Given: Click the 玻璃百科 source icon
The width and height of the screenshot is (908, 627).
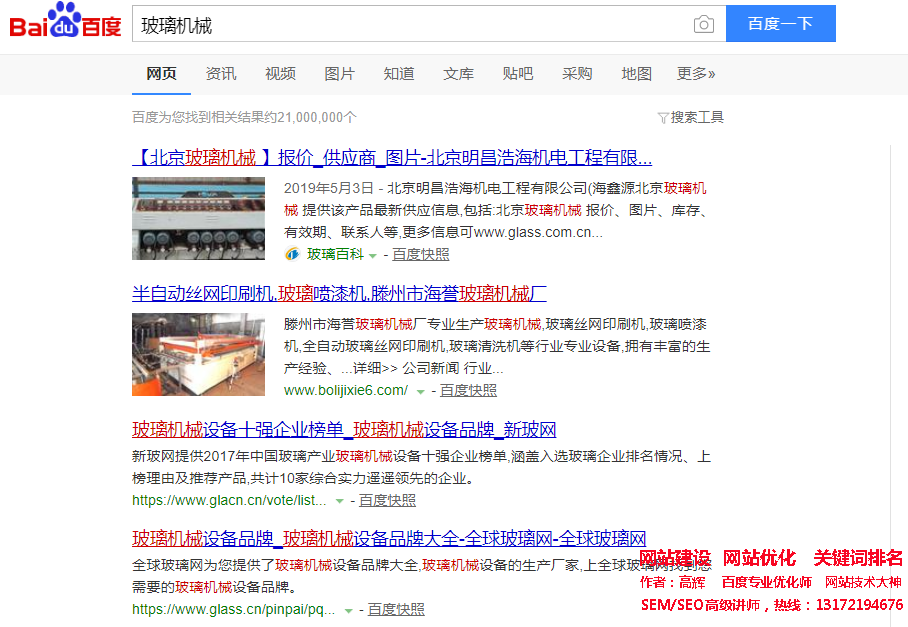Looking at the screenshot, I should click(x=292, y=254).
